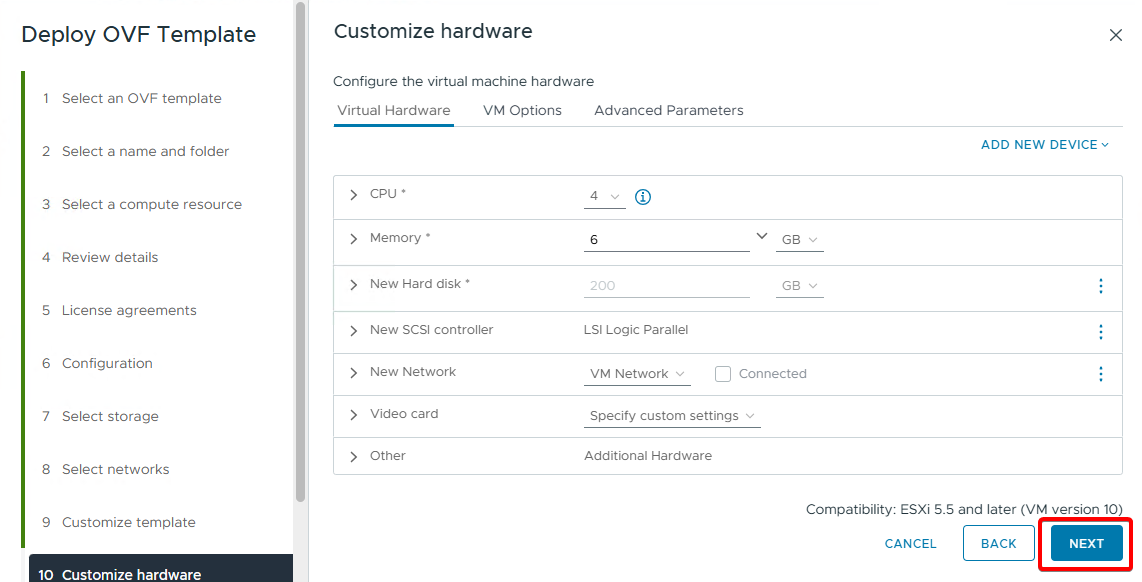Switch to the VM Options tab
1142x582 pixels.
[522, 111]
